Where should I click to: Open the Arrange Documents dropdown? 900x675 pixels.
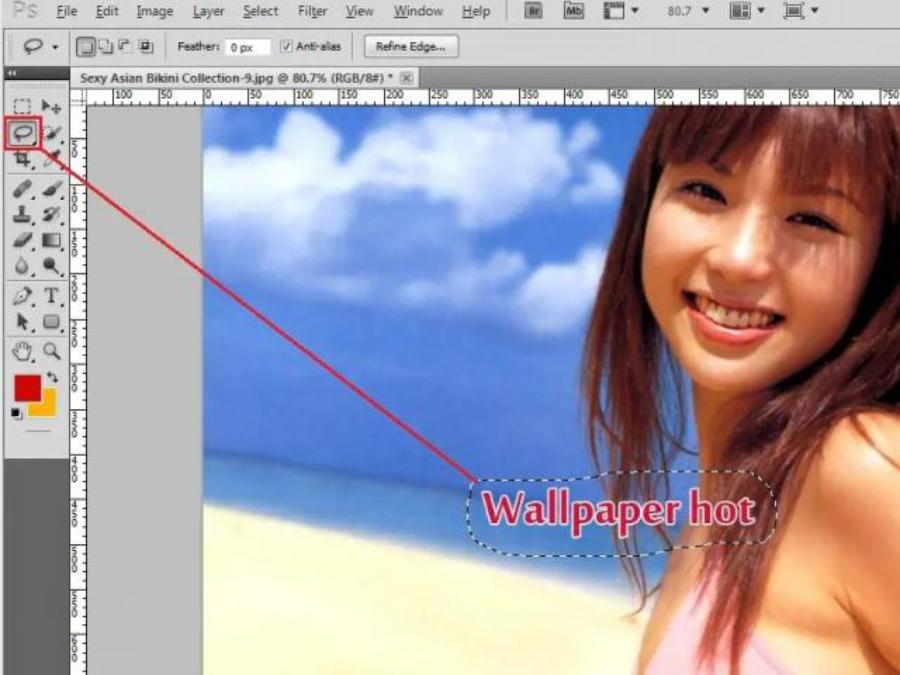pyautogui.click(x=746, y=12)
